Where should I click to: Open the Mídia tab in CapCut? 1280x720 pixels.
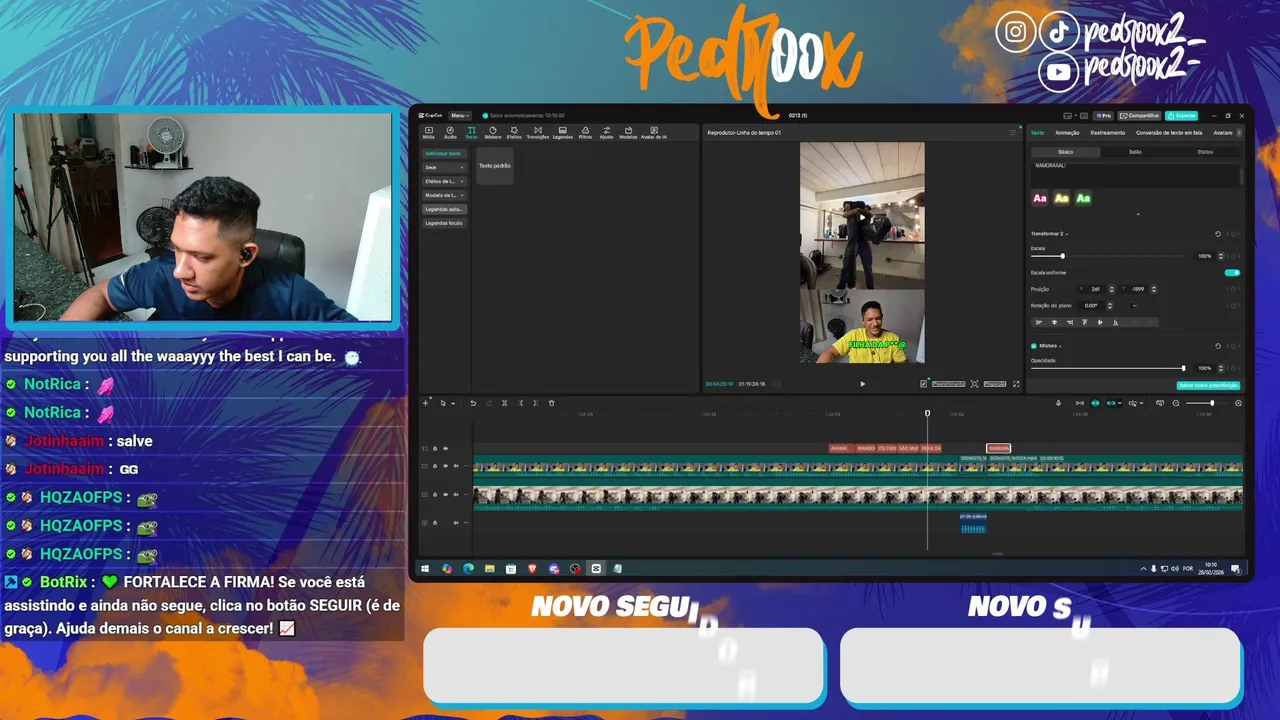click(429, 132)
